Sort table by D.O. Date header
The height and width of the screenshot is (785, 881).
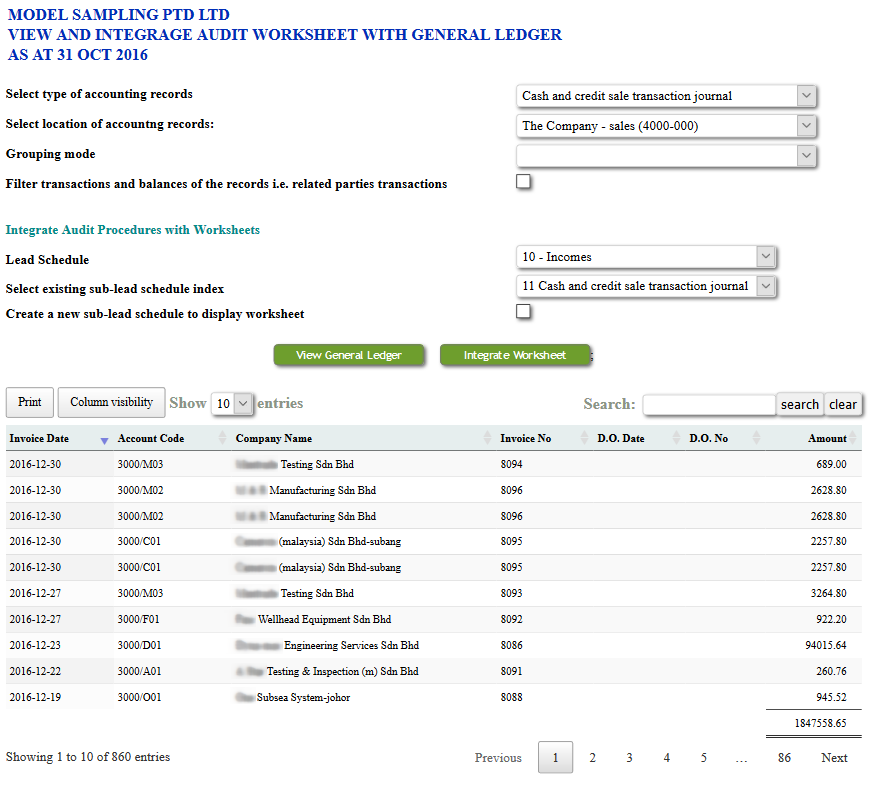coord(621,438)
